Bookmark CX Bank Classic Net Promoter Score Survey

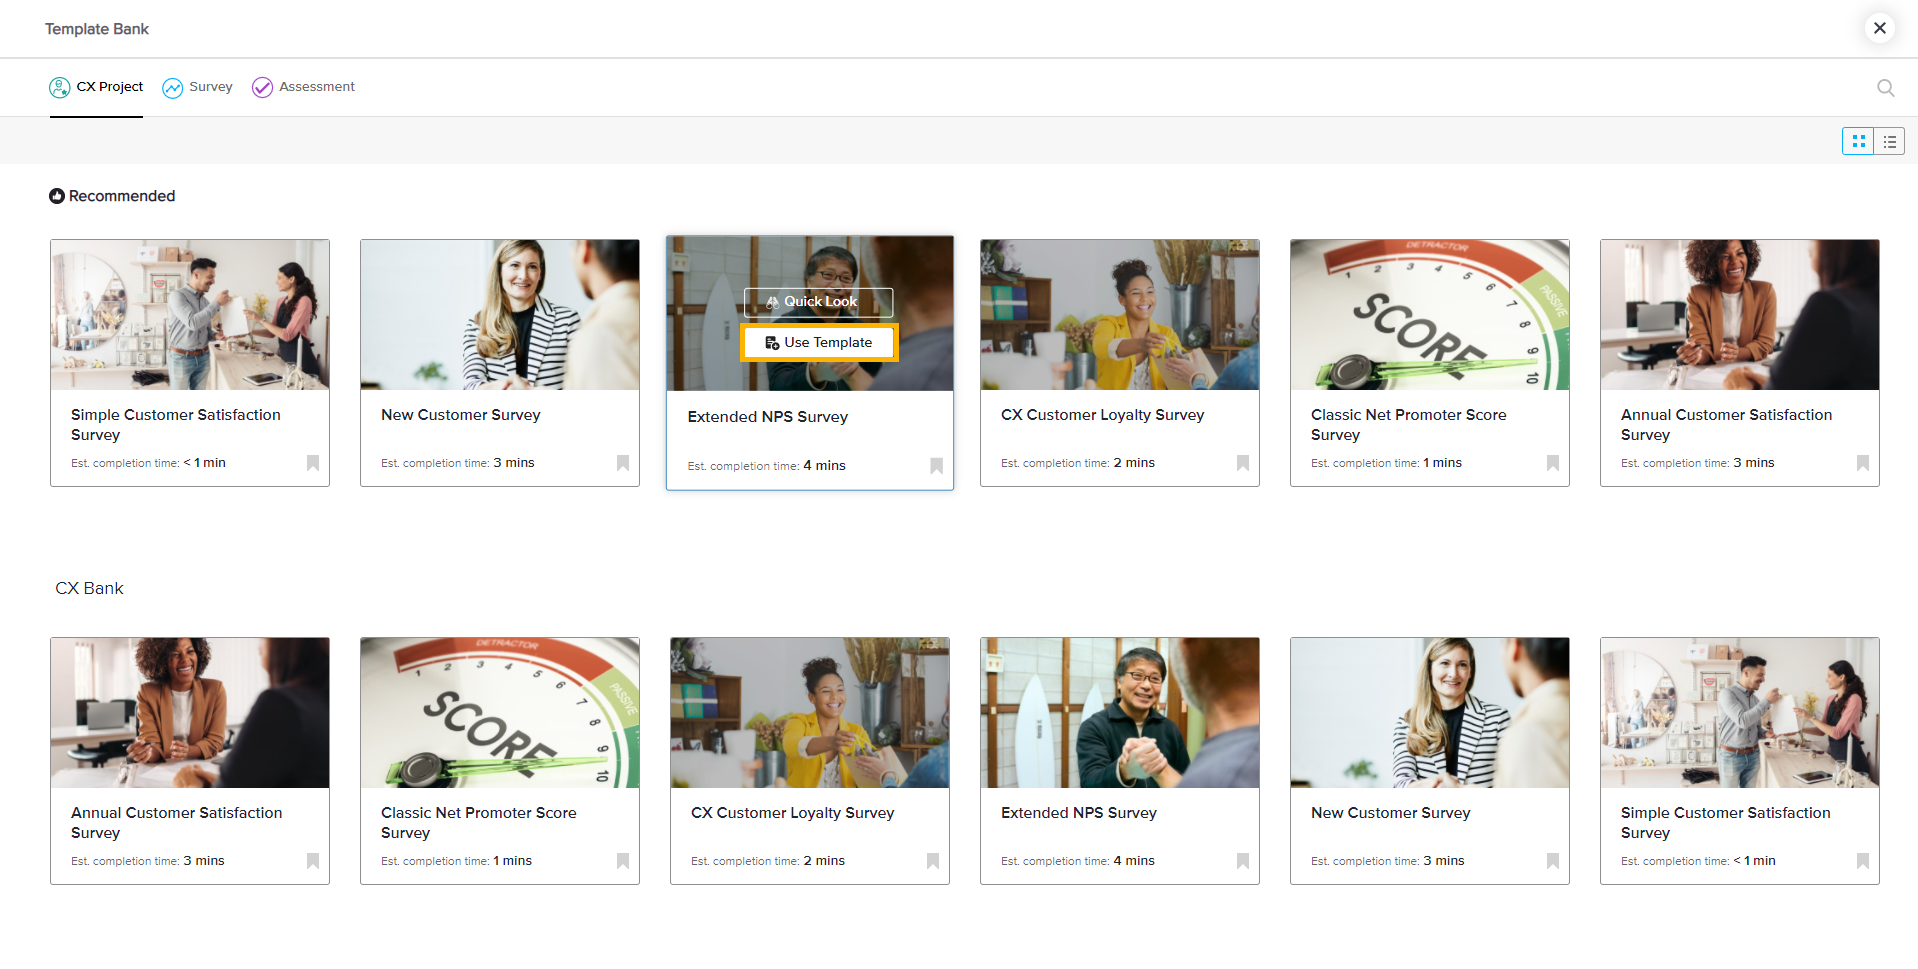[623, 861]
